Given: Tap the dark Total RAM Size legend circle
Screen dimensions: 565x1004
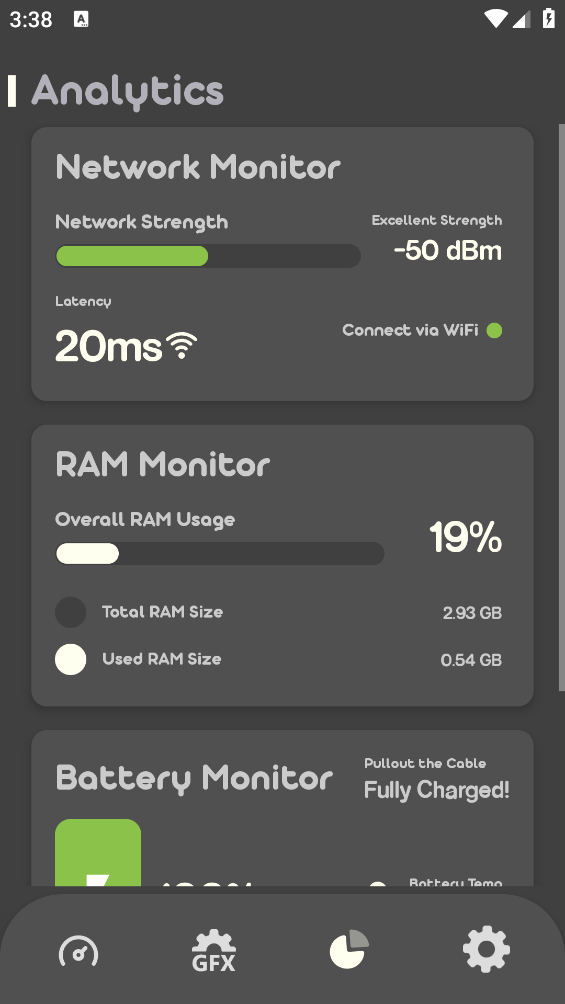Looking at the screenshot, I should point(70,612).
